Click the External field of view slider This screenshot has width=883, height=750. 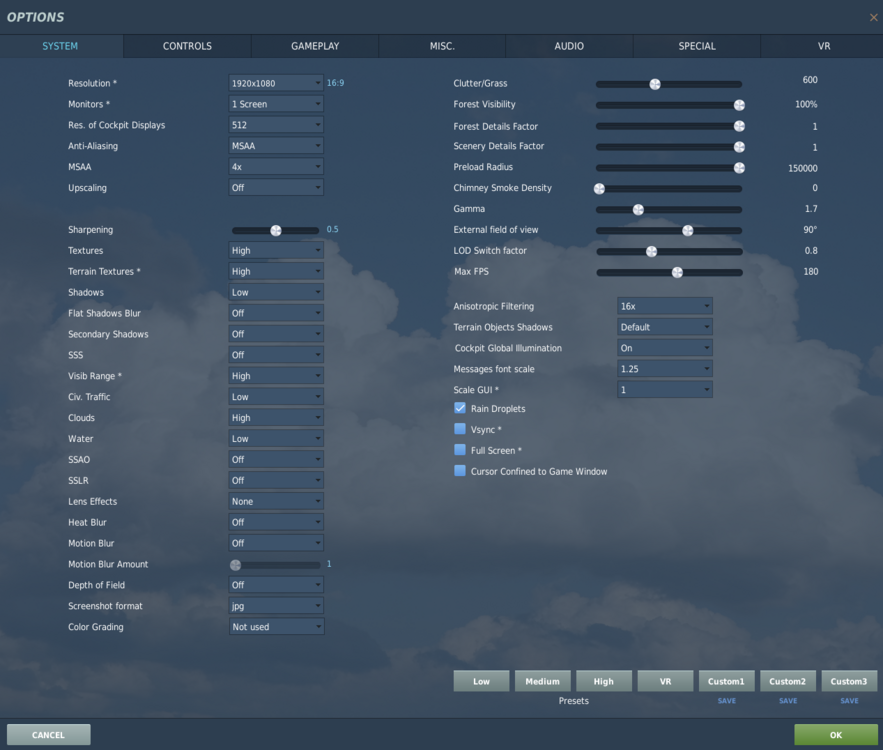coord(669,230)
